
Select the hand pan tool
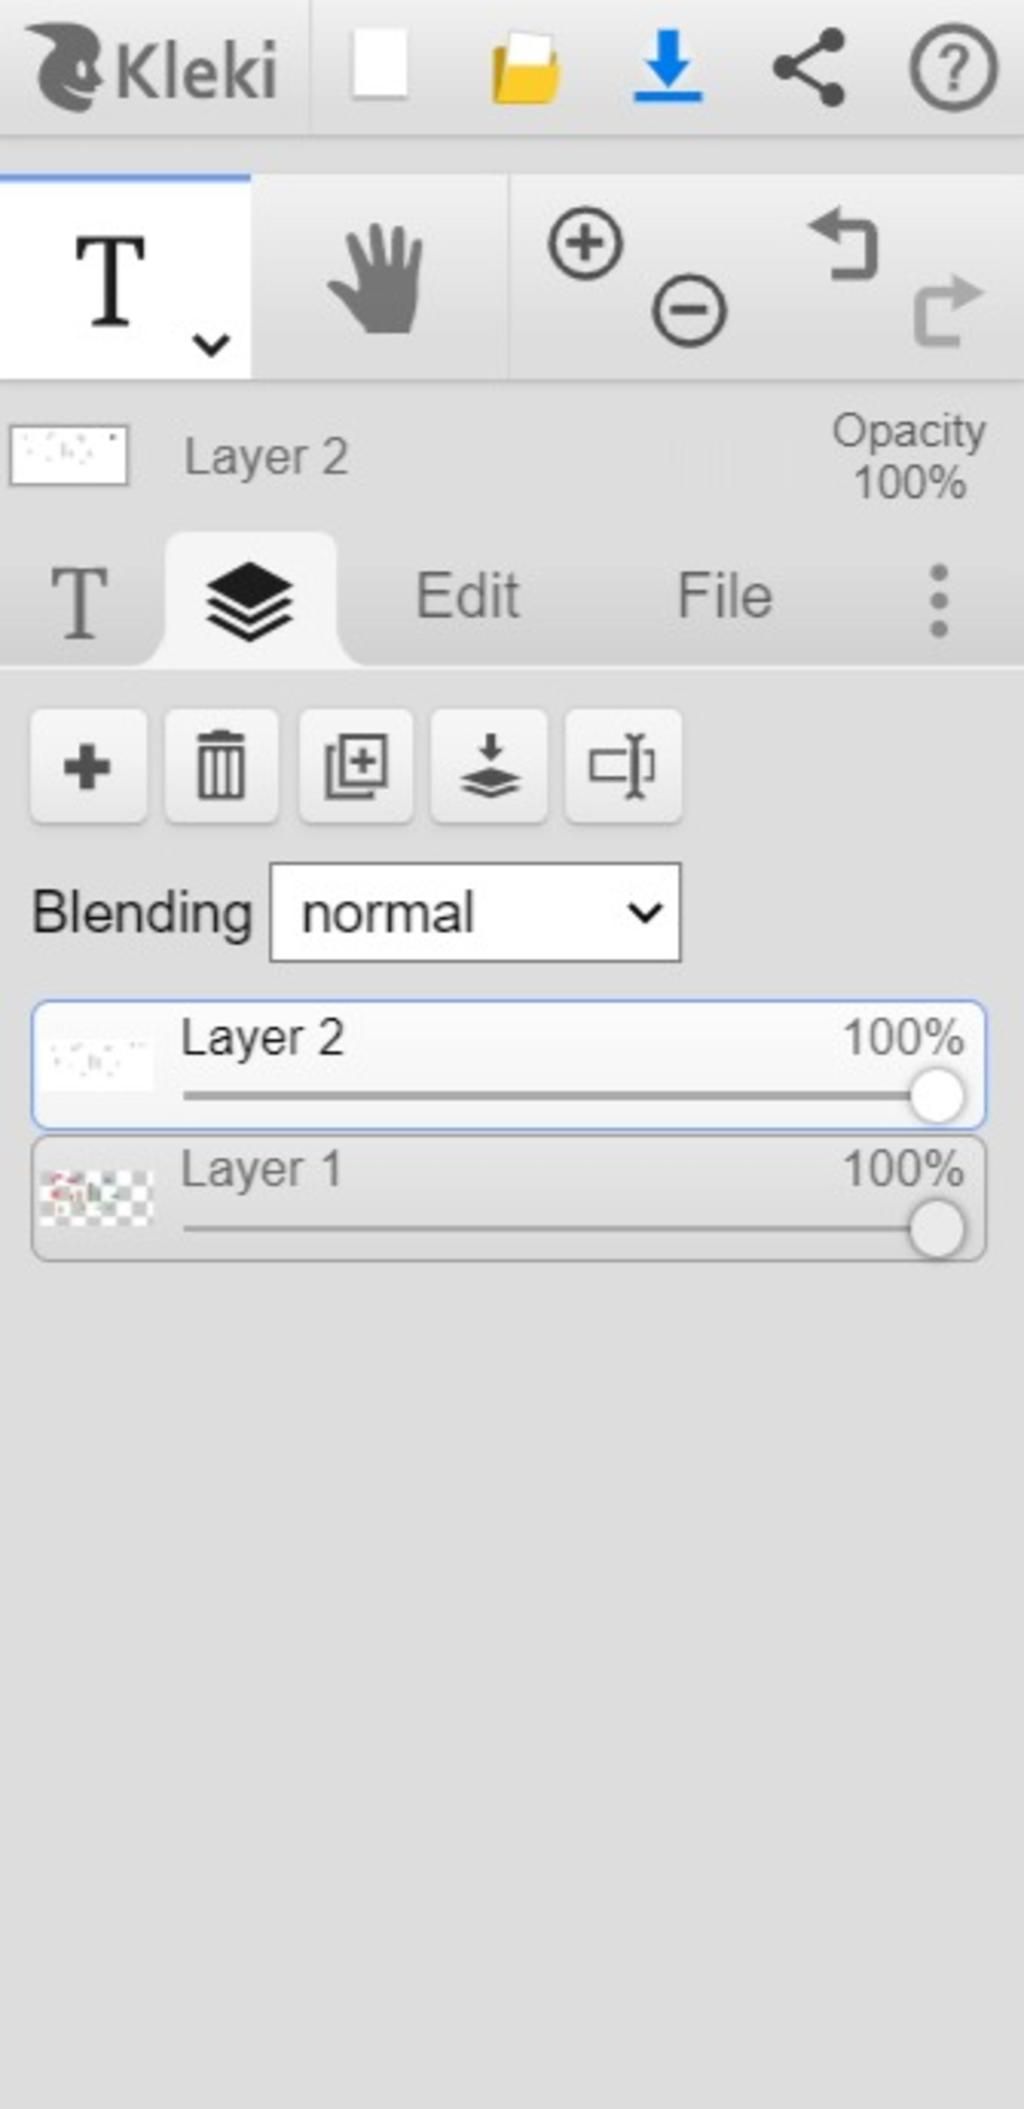(378, 278)
